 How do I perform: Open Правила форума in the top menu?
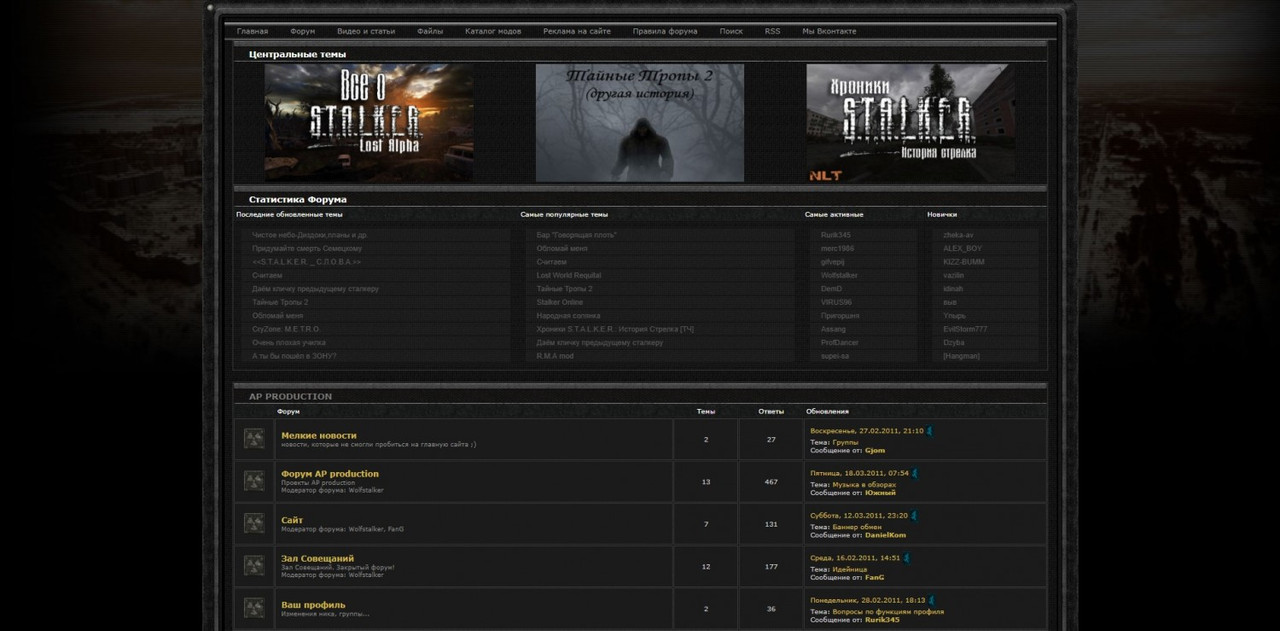pos(665,31)
